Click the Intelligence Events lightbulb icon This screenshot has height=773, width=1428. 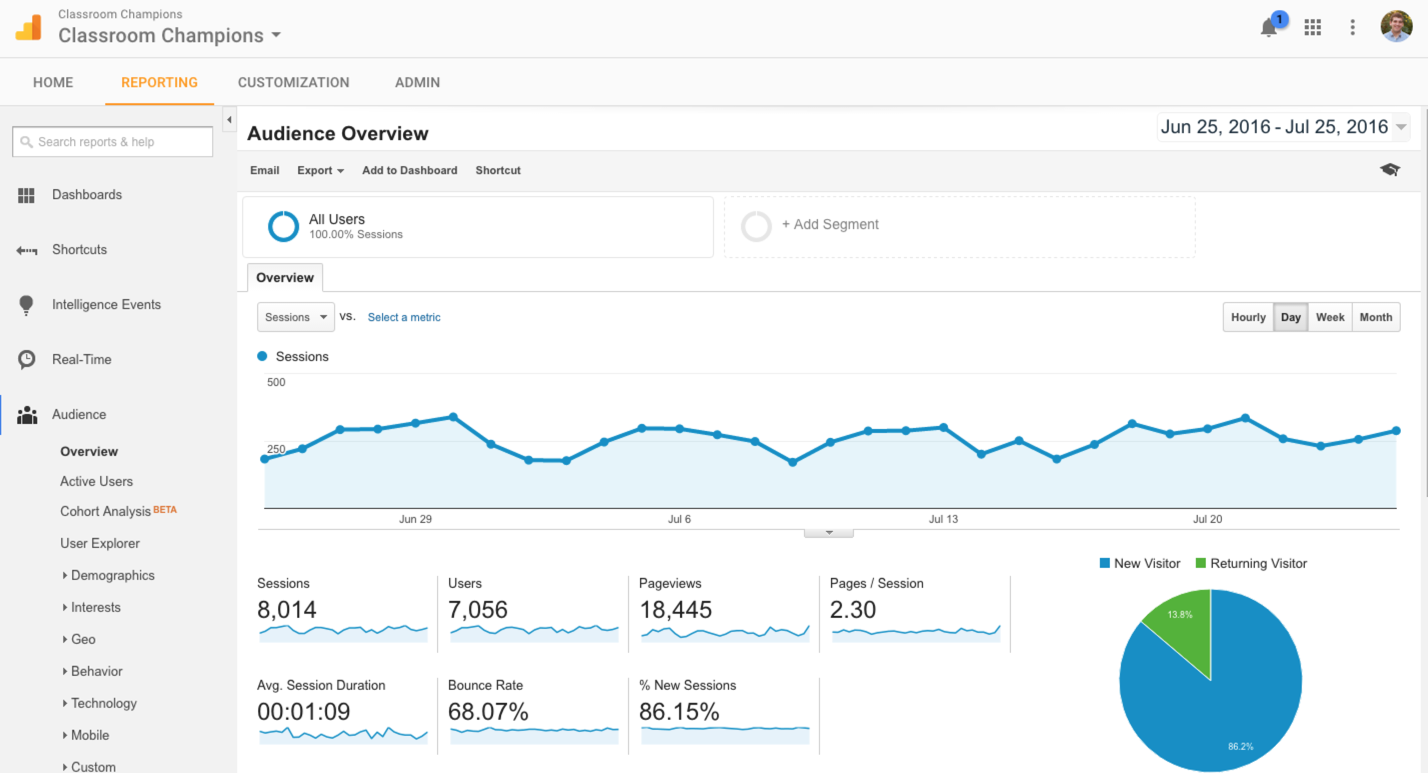(x=27, y=305)
